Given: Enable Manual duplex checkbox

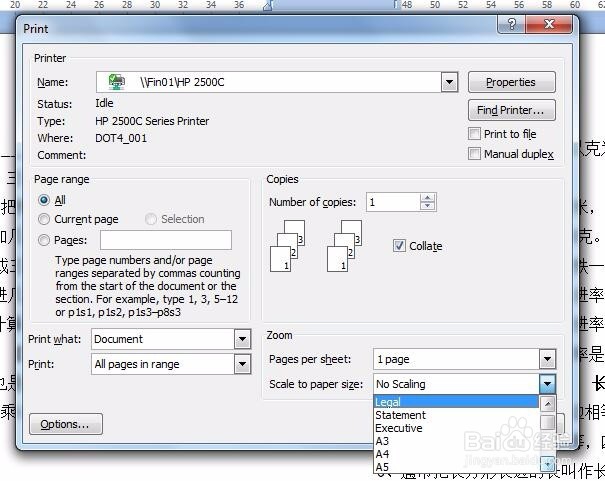Looking at the screenshot, I should tap(474, 154).
